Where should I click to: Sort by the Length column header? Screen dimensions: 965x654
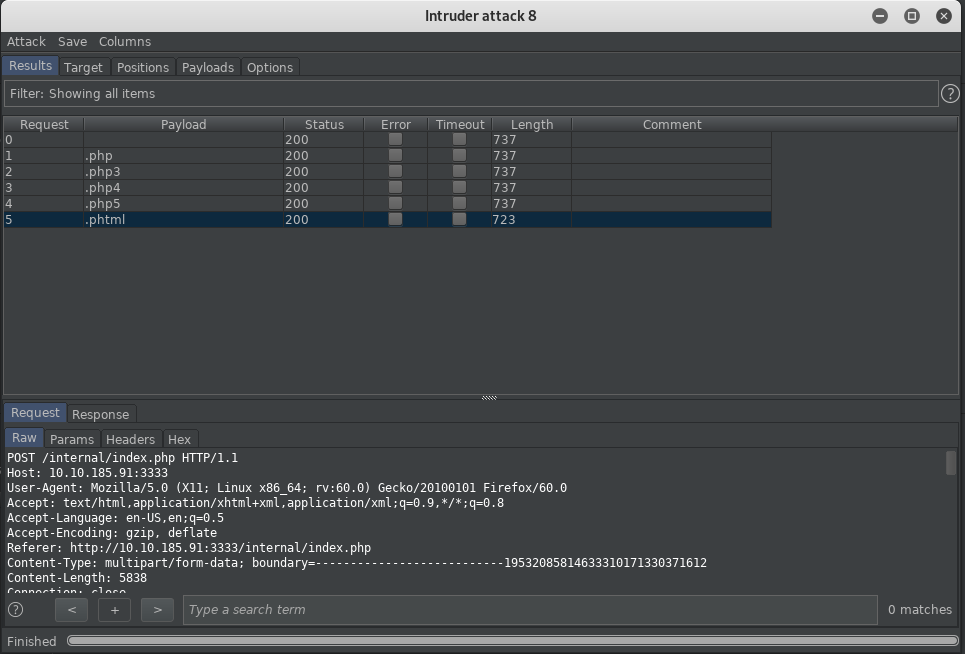[x=532, y=124]
